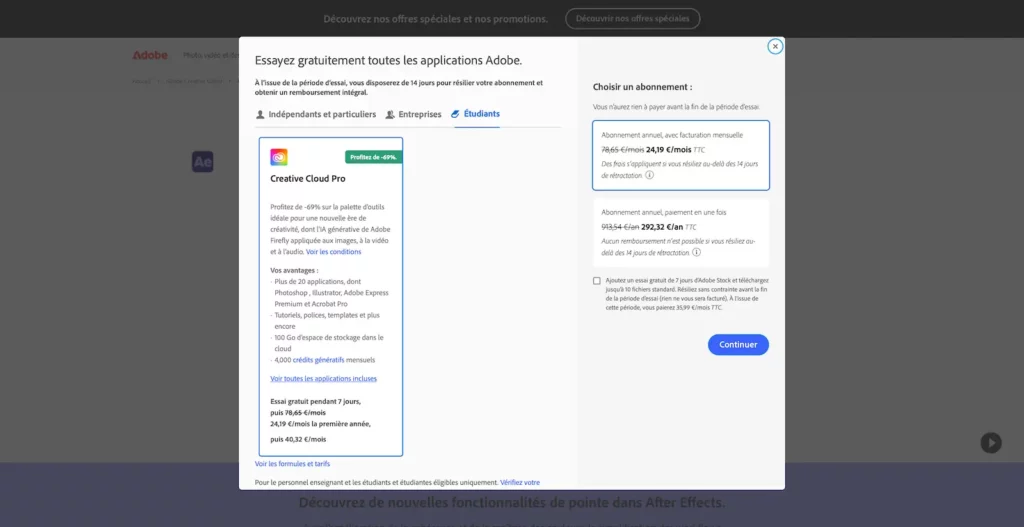Open the Voir les conditions link
Viewport: 1024px width, 527px height.
pyautogui.click(x=334, y=251)
